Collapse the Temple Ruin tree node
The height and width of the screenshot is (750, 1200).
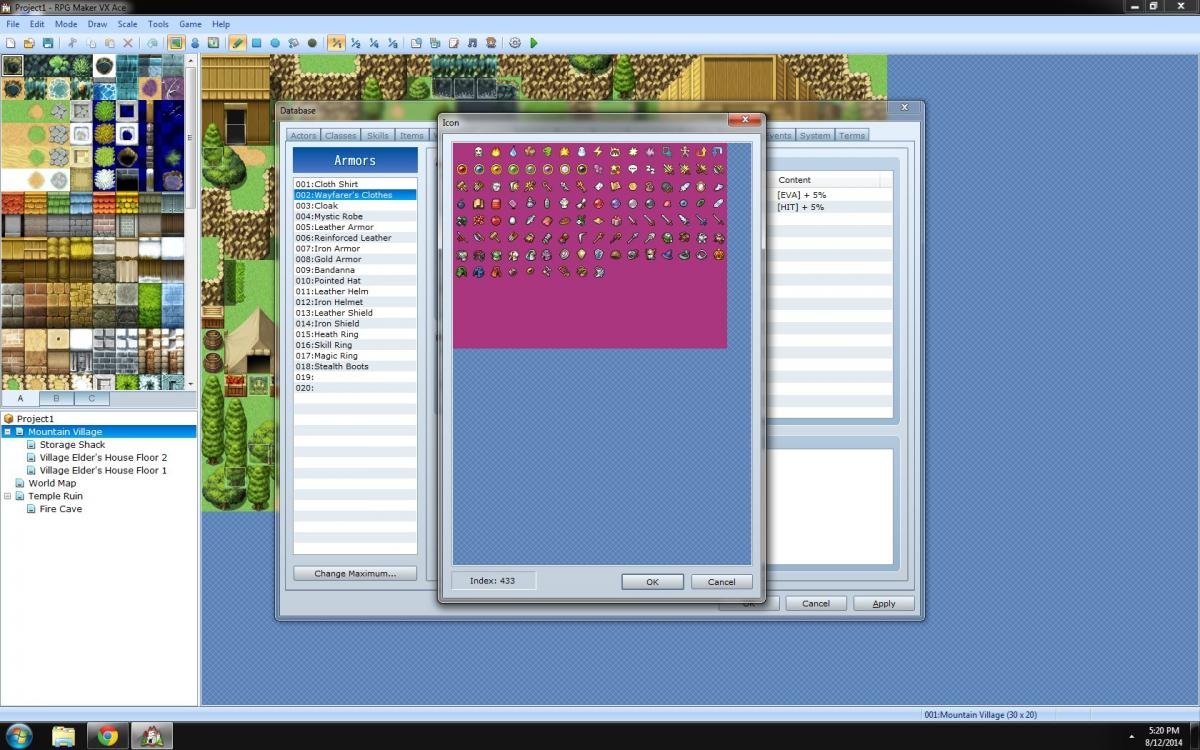(x=8, y=496)
